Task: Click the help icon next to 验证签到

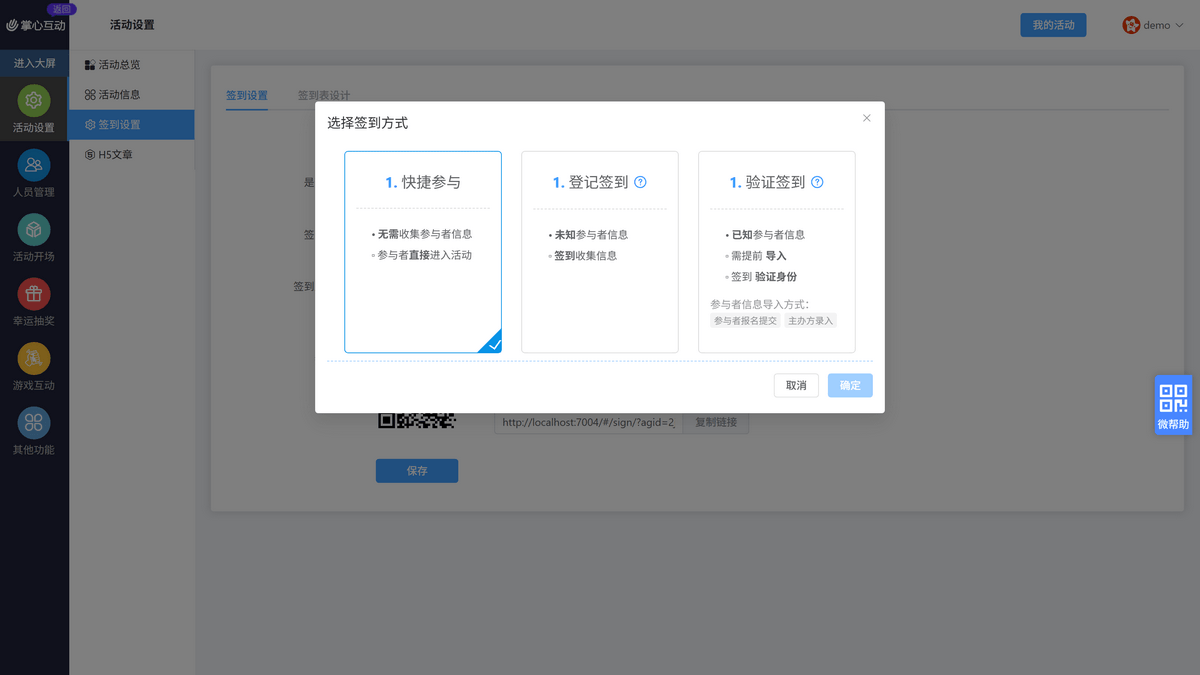Action: [x=817, y=182]
